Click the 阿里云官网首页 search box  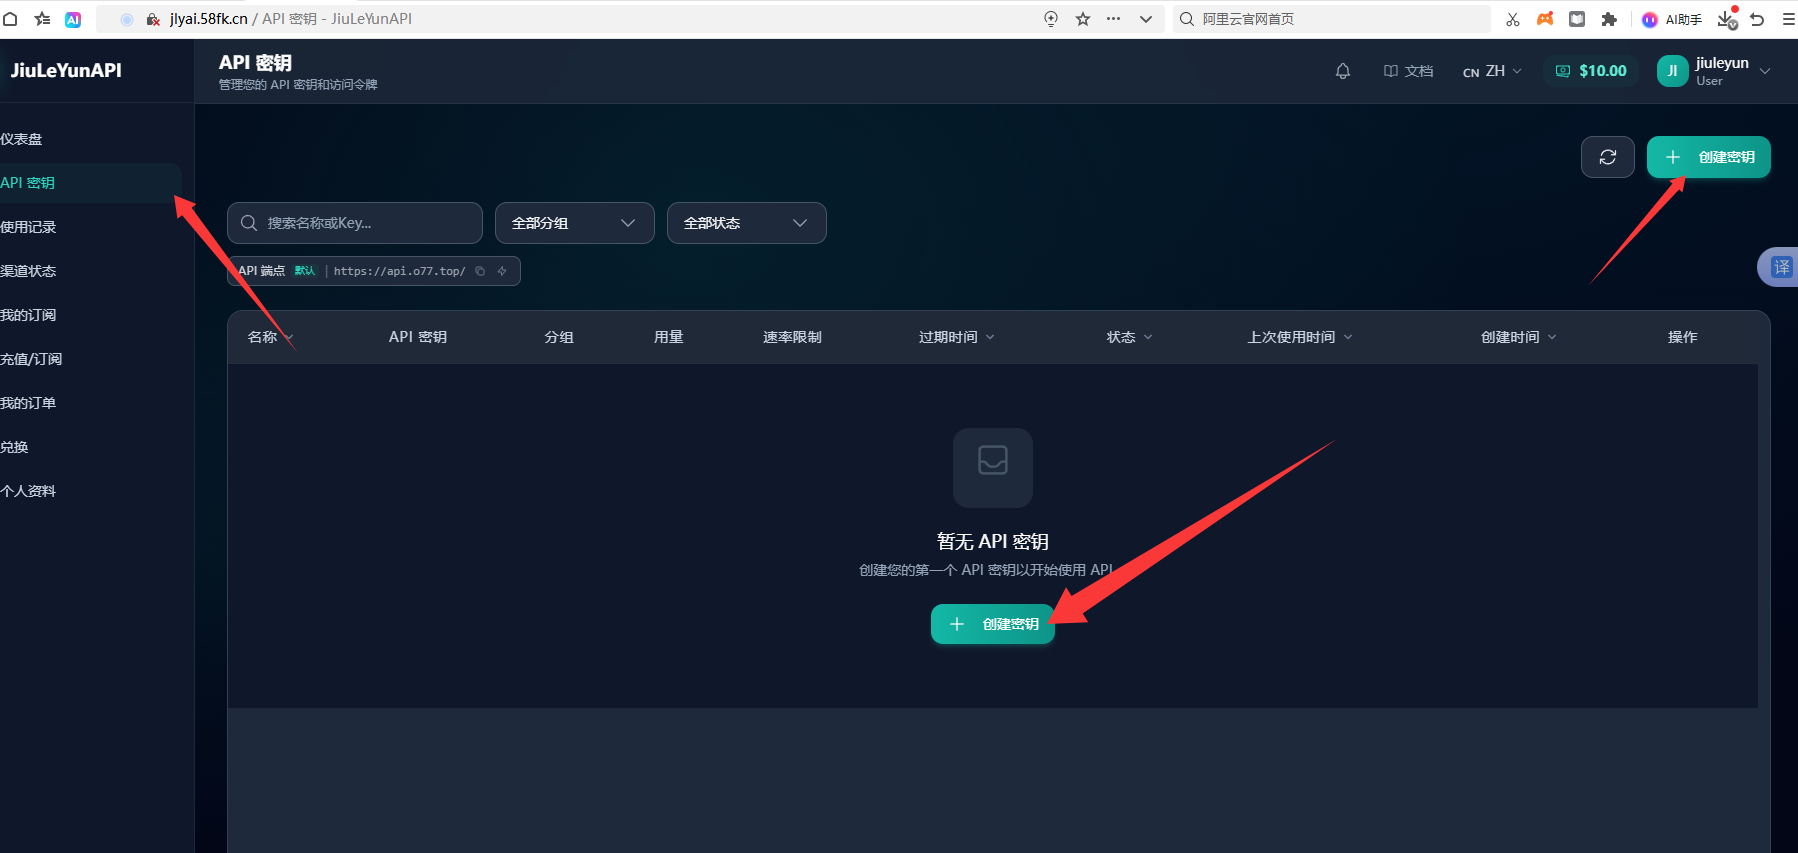[1332, 19]
